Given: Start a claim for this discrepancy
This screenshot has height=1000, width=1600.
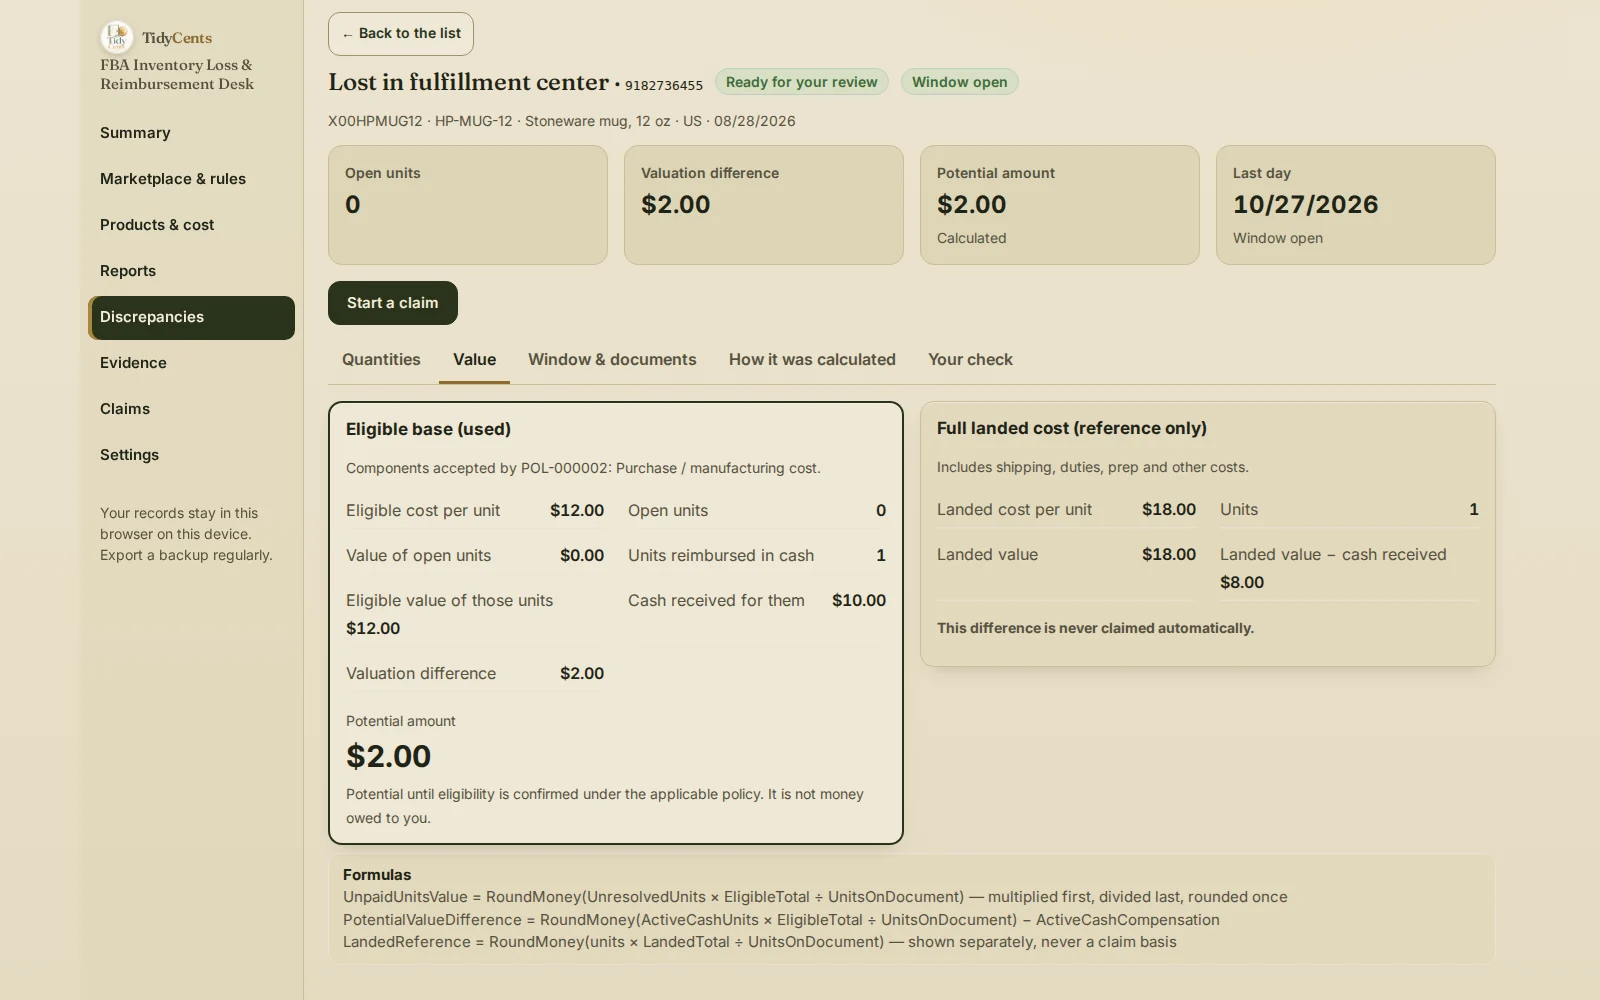Looking at the screenshot, I should (393, 303).
